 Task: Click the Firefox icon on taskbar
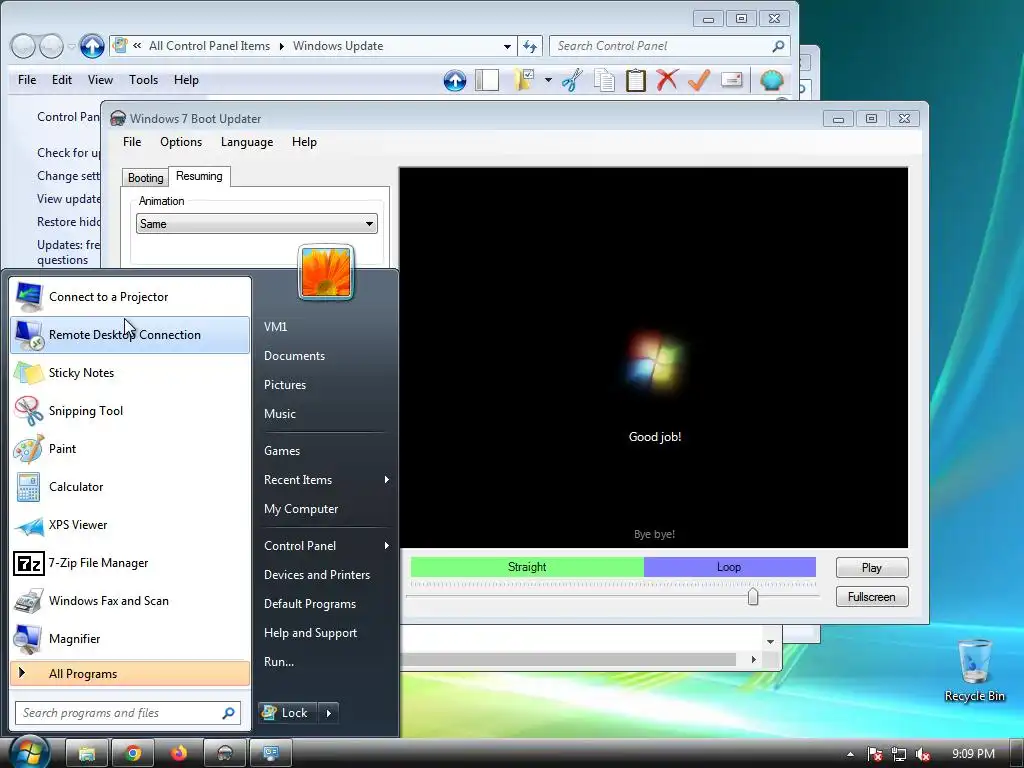178,754
